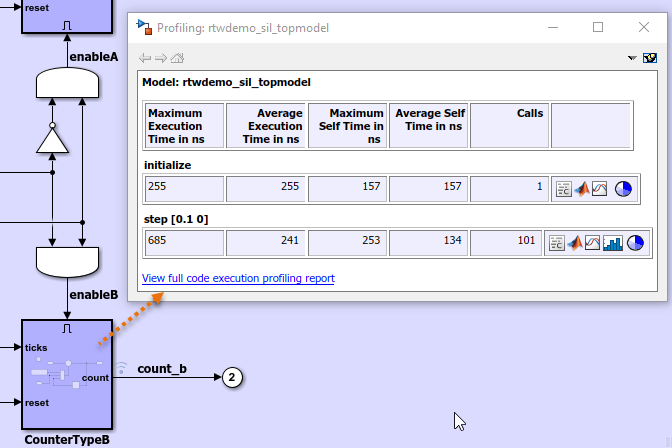Open the pie chart icon in step [0.1 0] row
Viewport: 672px width, 448px height.
[x=635, y=243]
